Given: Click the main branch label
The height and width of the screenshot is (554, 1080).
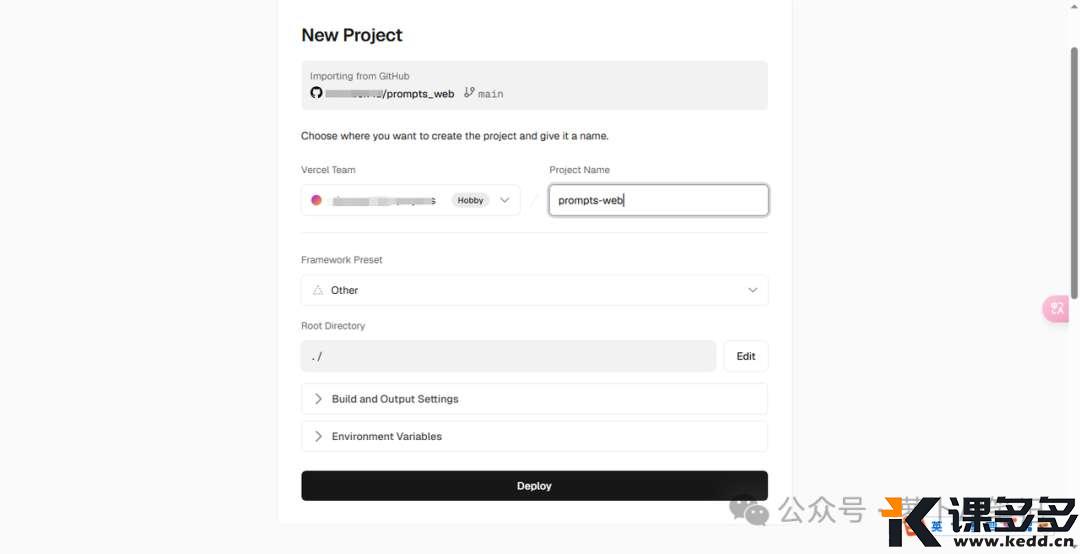Looking at the screenshot, I should click(x=490, y=94).
